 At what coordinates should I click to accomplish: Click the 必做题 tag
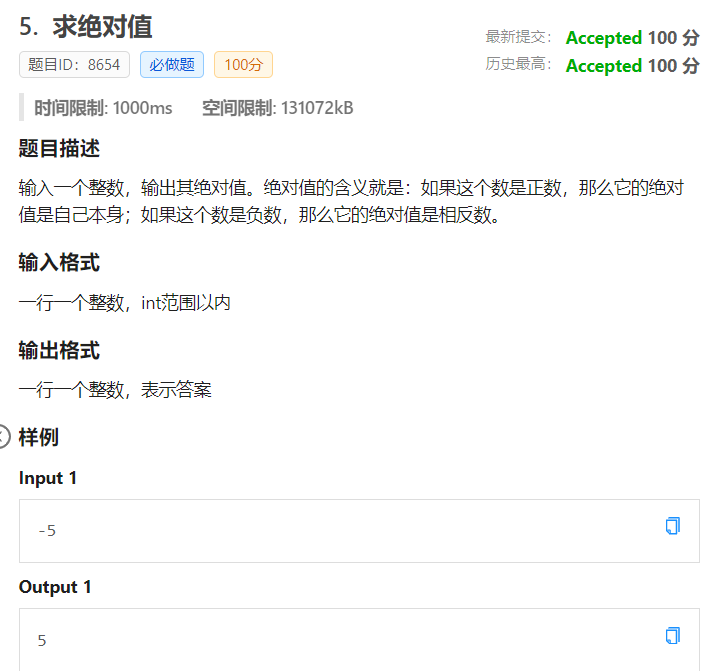tap(172, 65)
